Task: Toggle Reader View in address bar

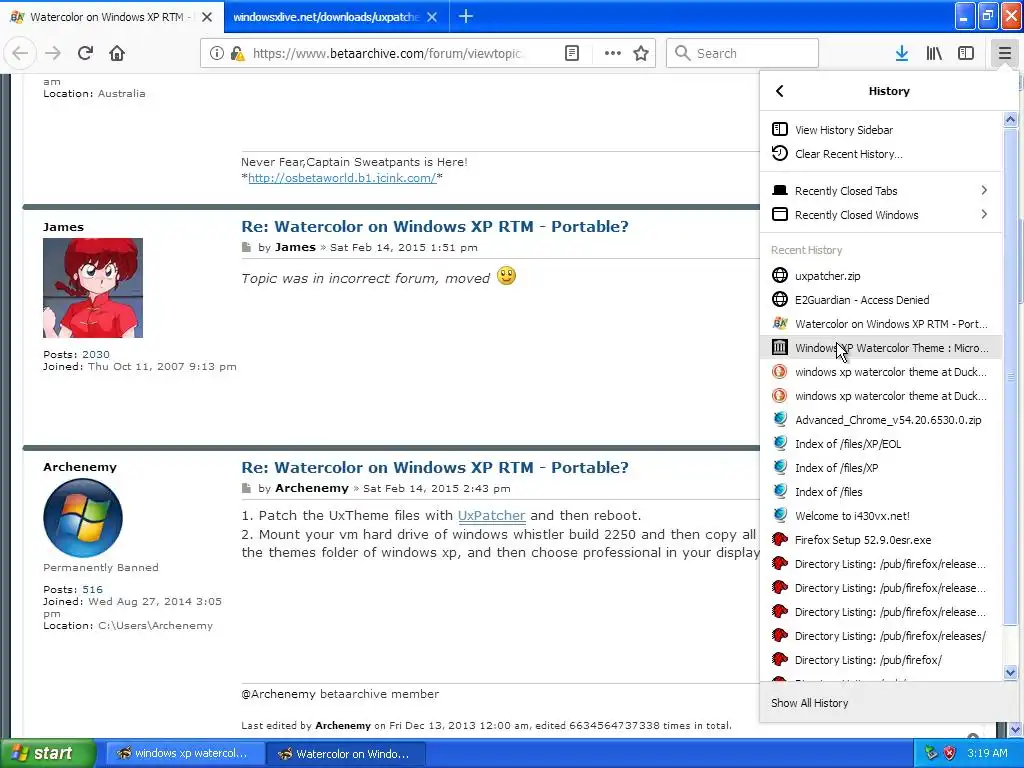Action: point(571,53)
